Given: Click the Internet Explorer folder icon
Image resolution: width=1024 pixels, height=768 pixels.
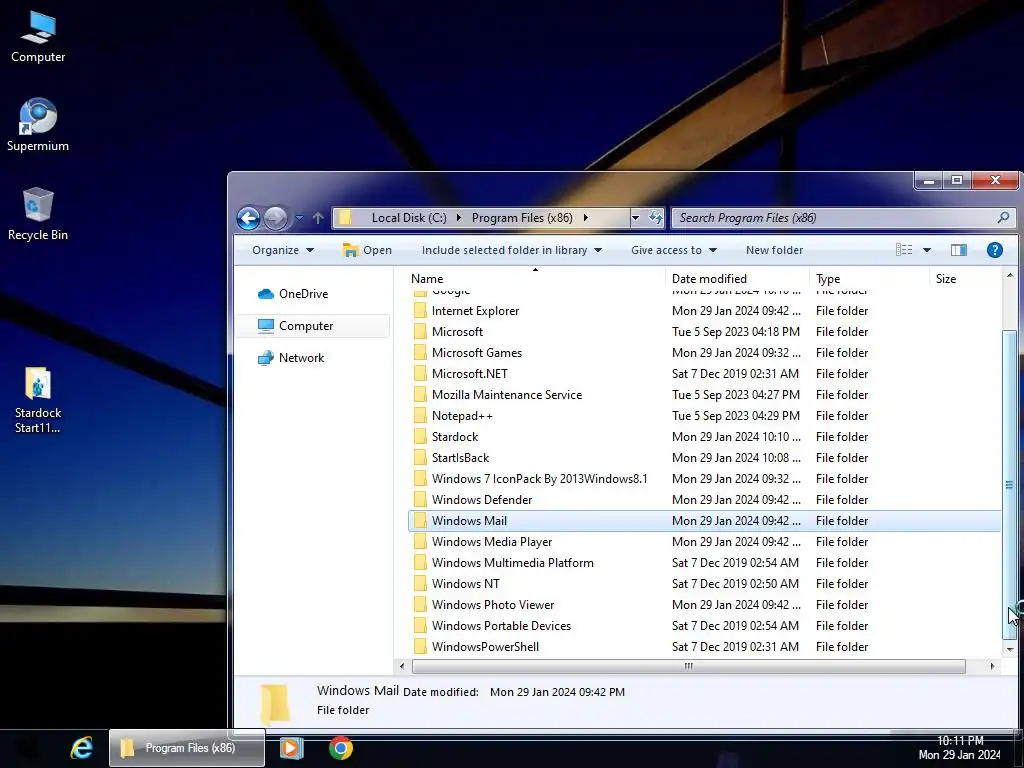Looking at the screenshot, I should pyautogui.click(x=420, y=311).
